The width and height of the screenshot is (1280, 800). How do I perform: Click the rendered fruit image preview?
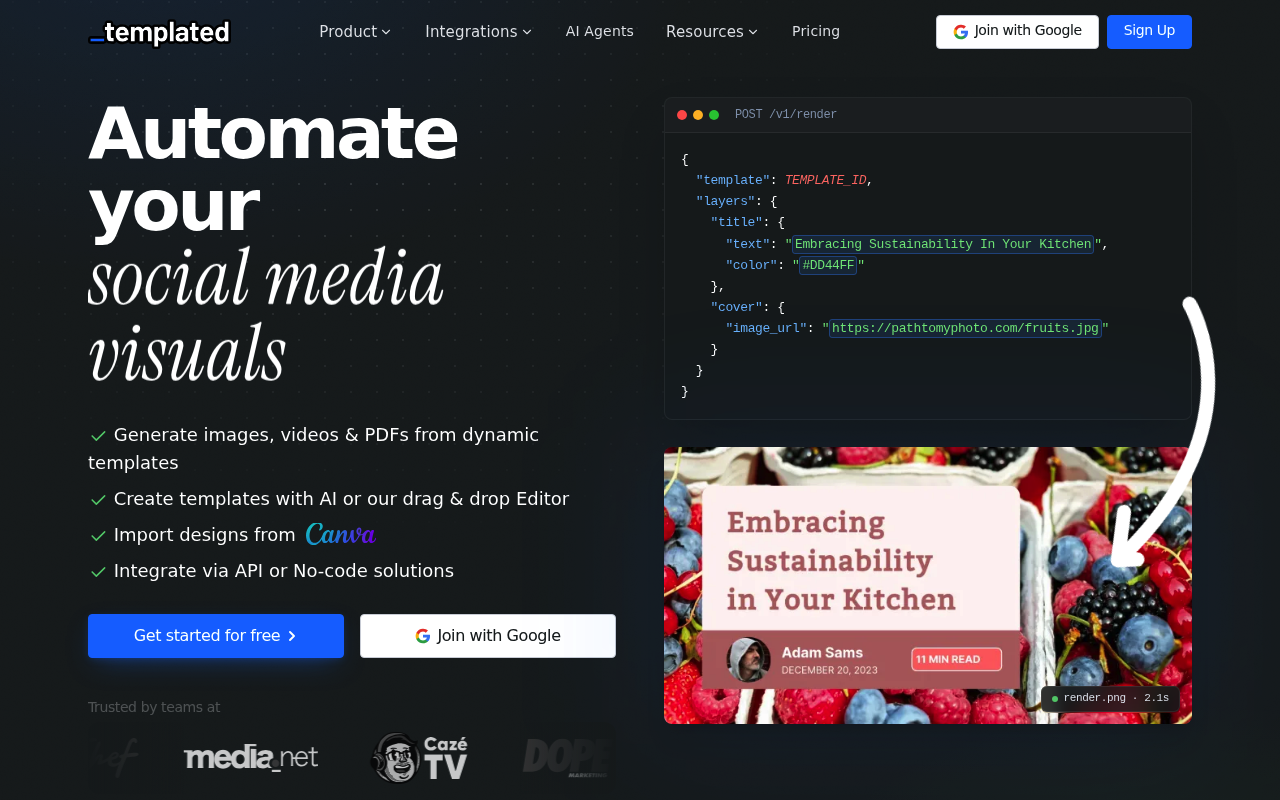[928, 585]
